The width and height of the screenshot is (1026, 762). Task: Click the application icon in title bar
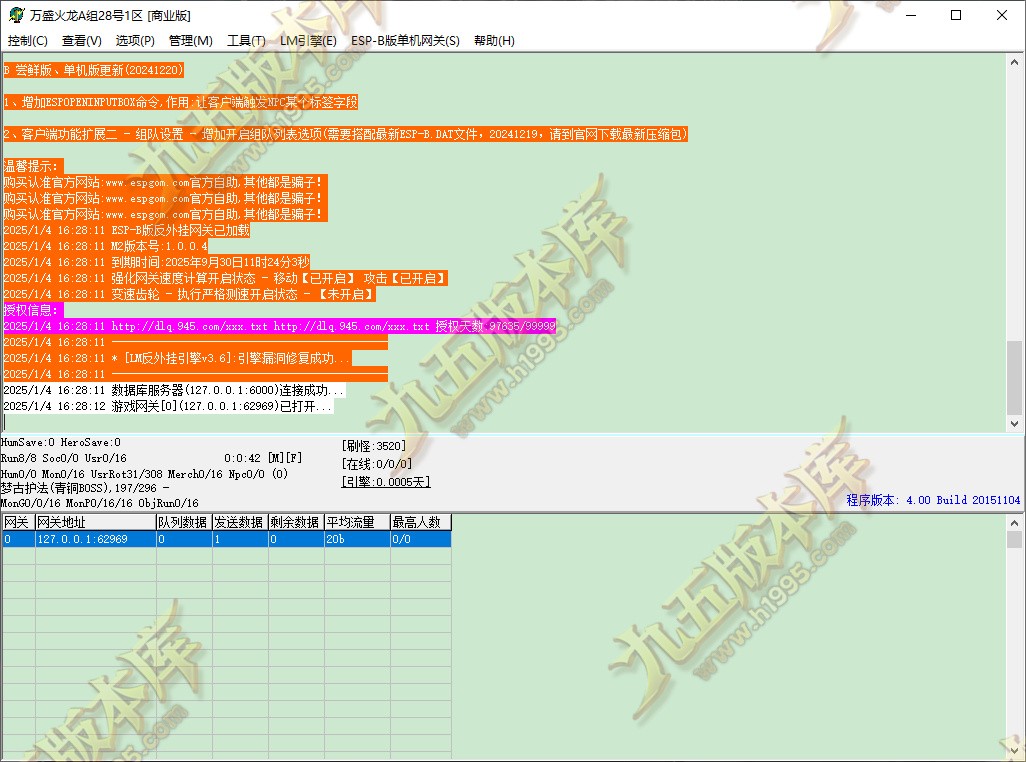tap(16, 15)
